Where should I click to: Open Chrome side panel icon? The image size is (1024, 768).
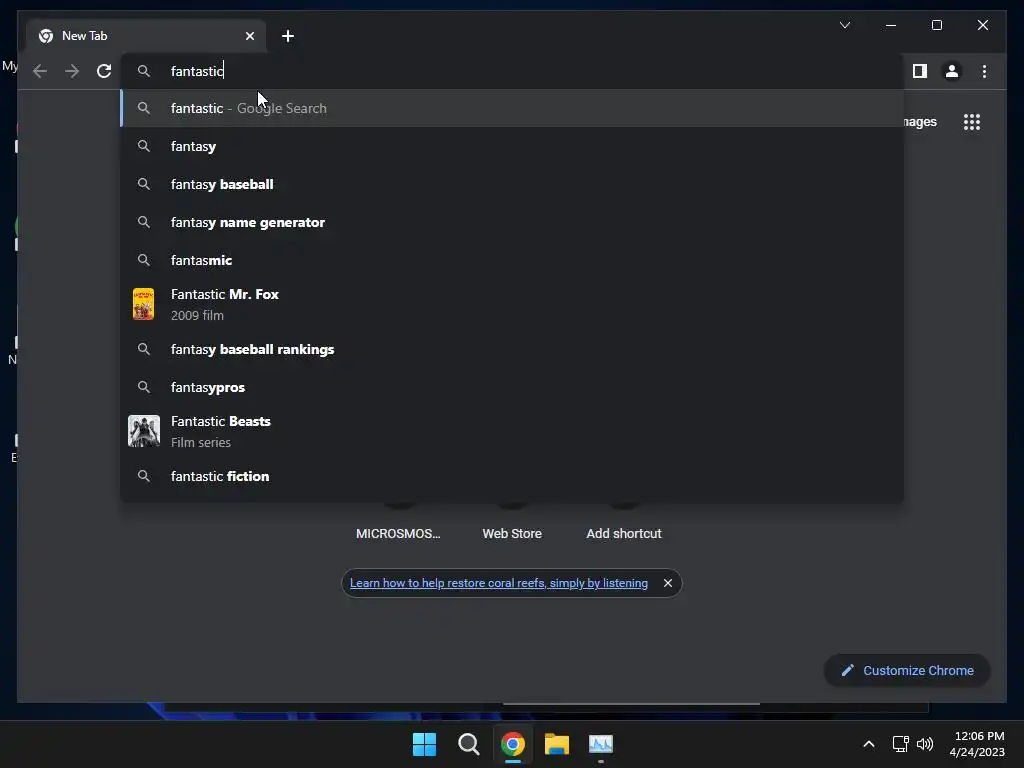(x=920, y=71)
